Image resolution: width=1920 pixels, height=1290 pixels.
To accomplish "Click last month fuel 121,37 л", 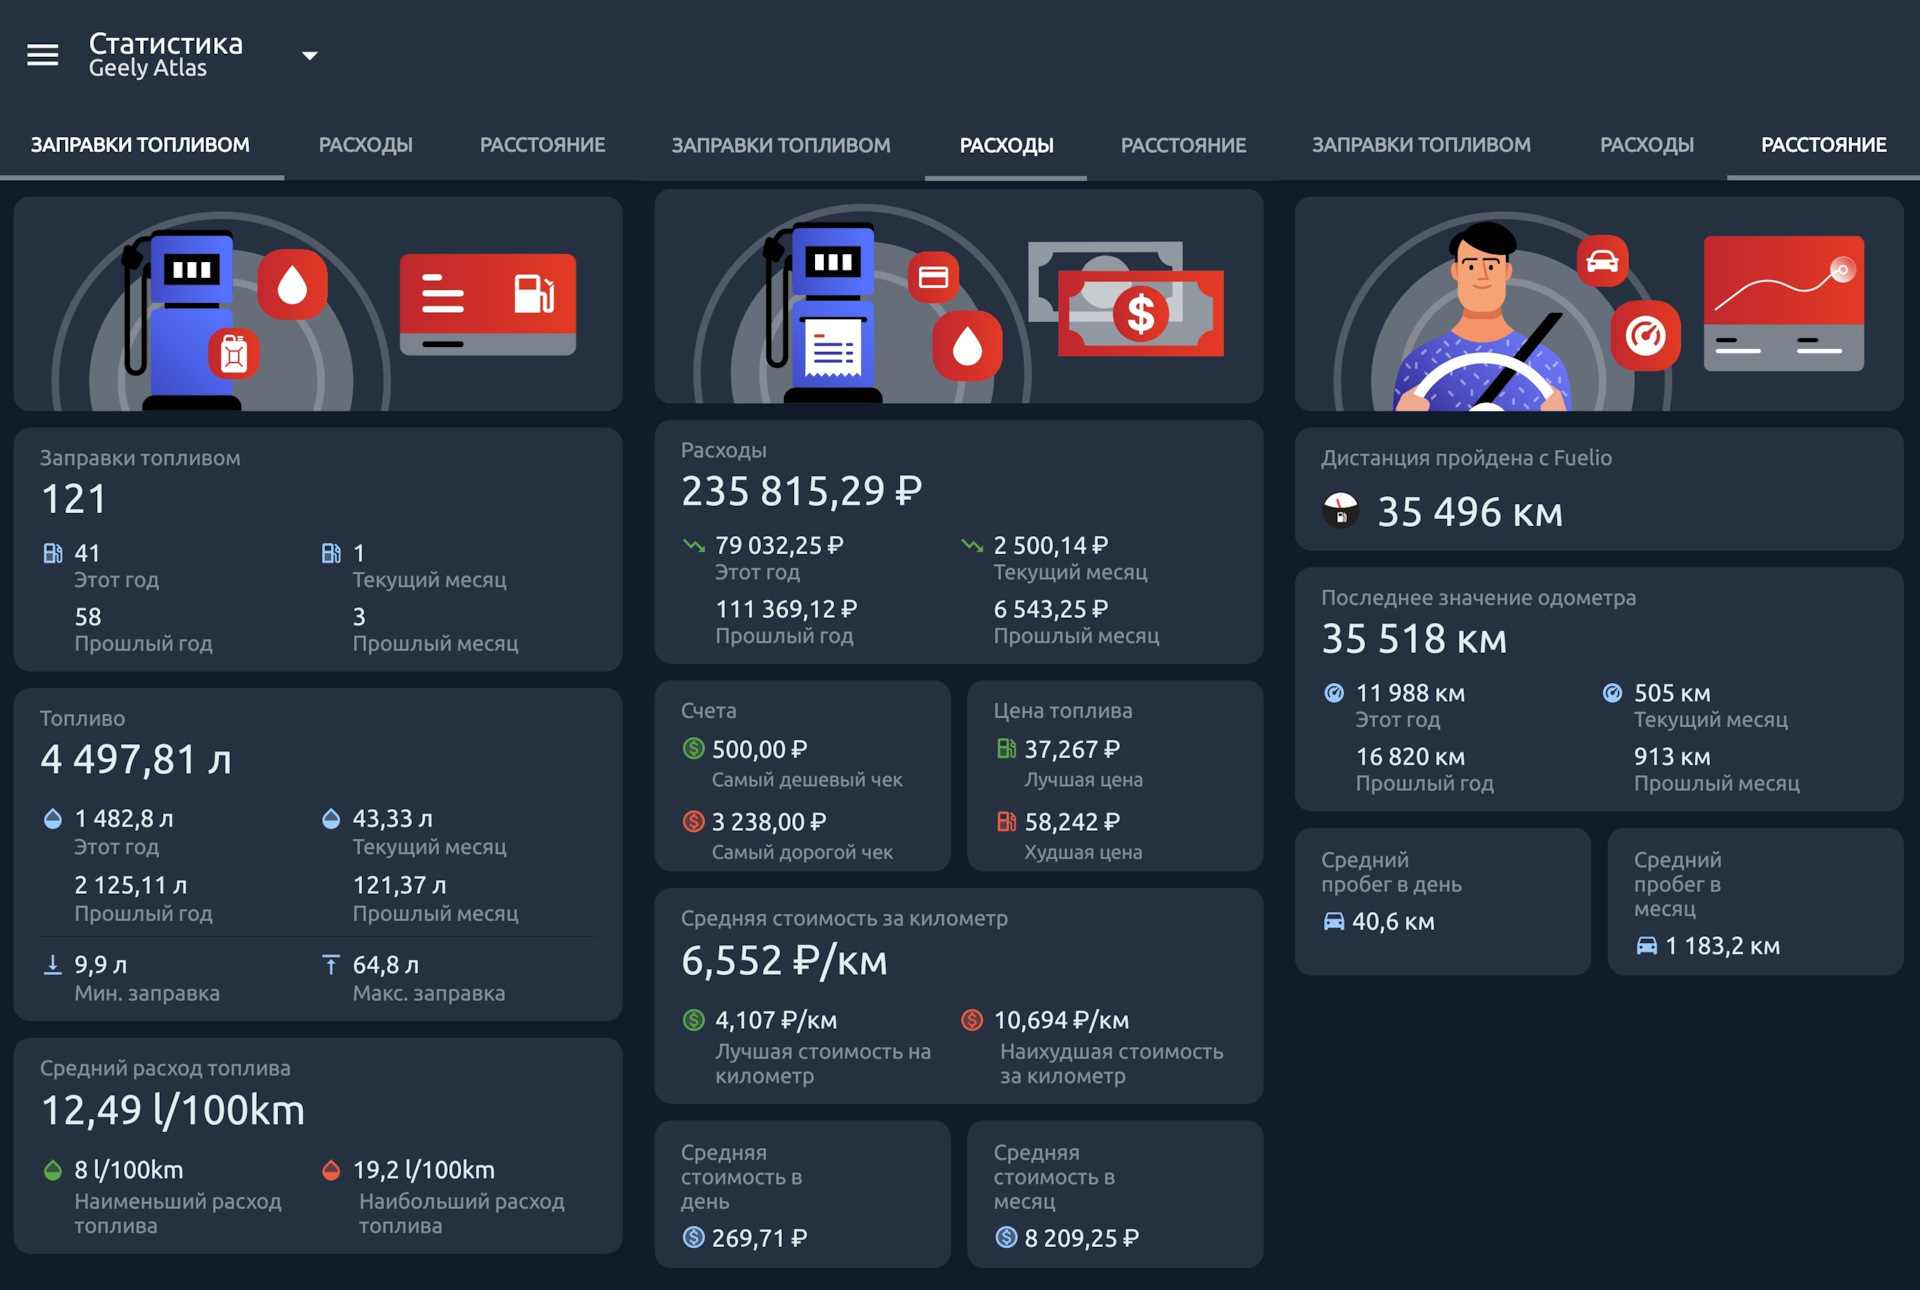I will pos(399,886).
